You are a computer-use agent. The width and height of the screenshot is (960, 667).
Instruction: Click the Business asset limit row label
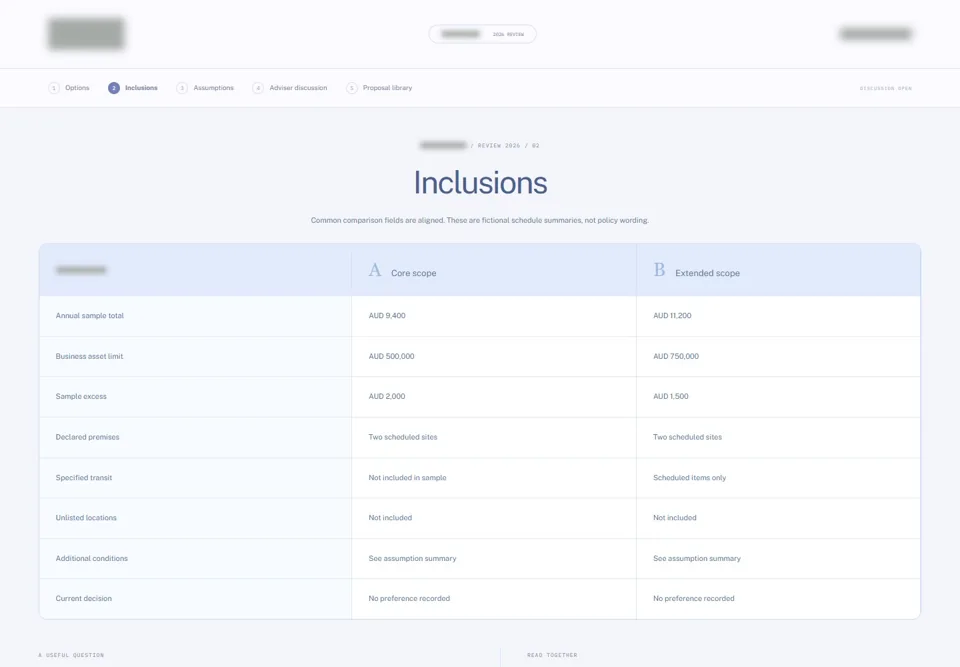tap(89, 356)
